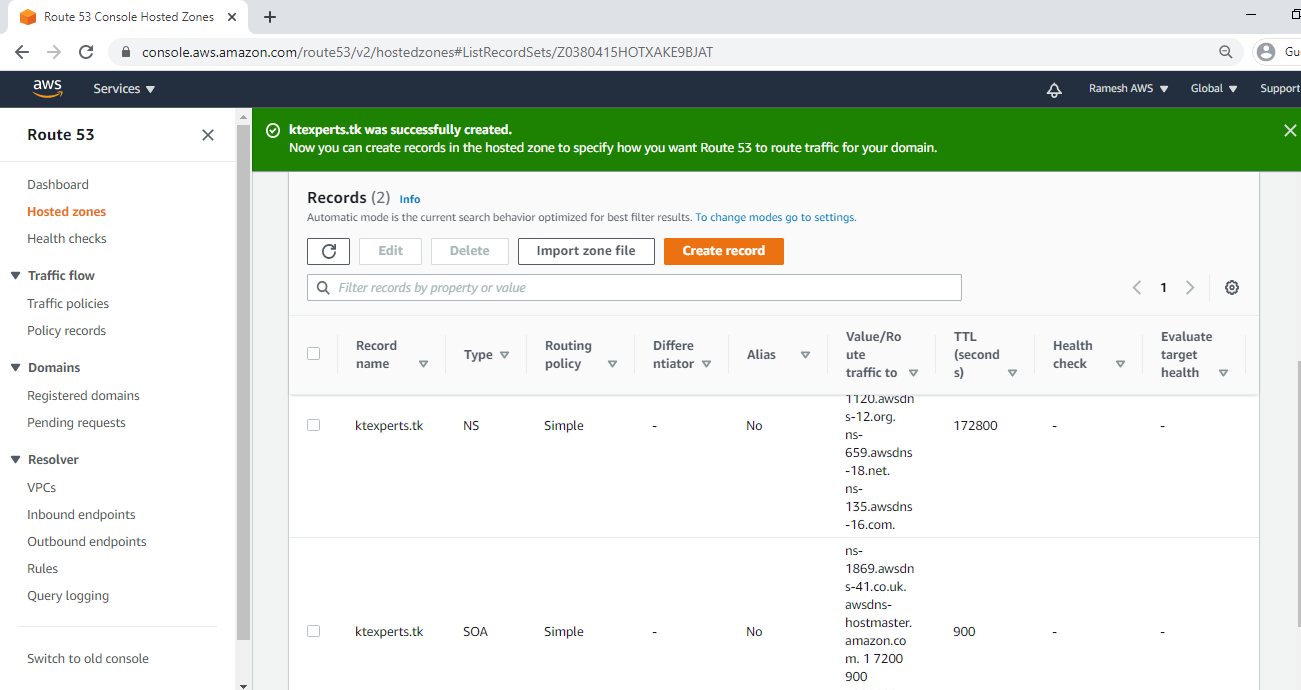Close the Route 53 sidebar panel
This screenshot has height=690, width=1301.
pos(208,135)
